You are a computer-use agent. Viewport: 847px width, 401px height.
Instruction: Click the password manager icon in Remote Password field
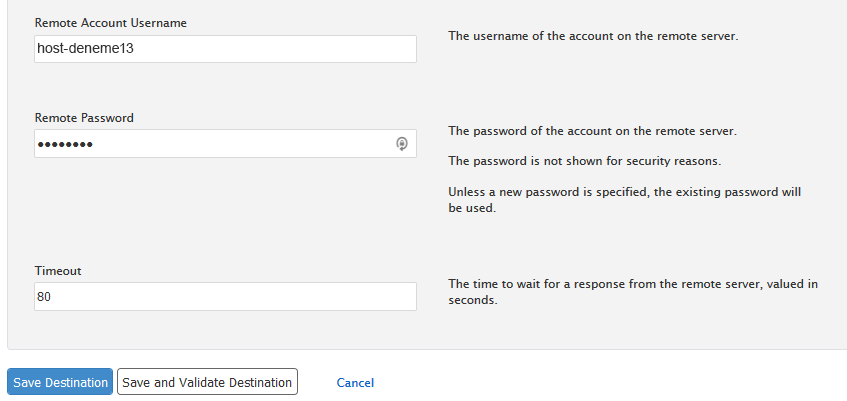401,144
